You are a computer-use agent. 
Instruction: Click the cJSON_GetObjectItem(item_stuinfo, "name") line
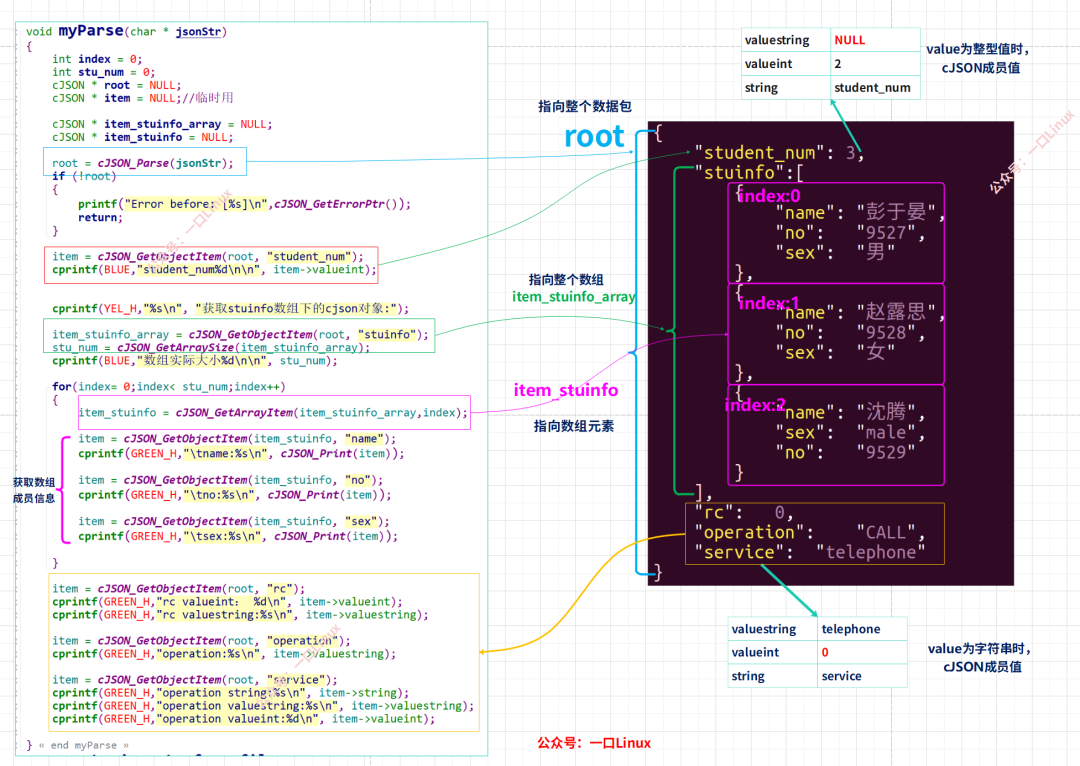[237, 439]
